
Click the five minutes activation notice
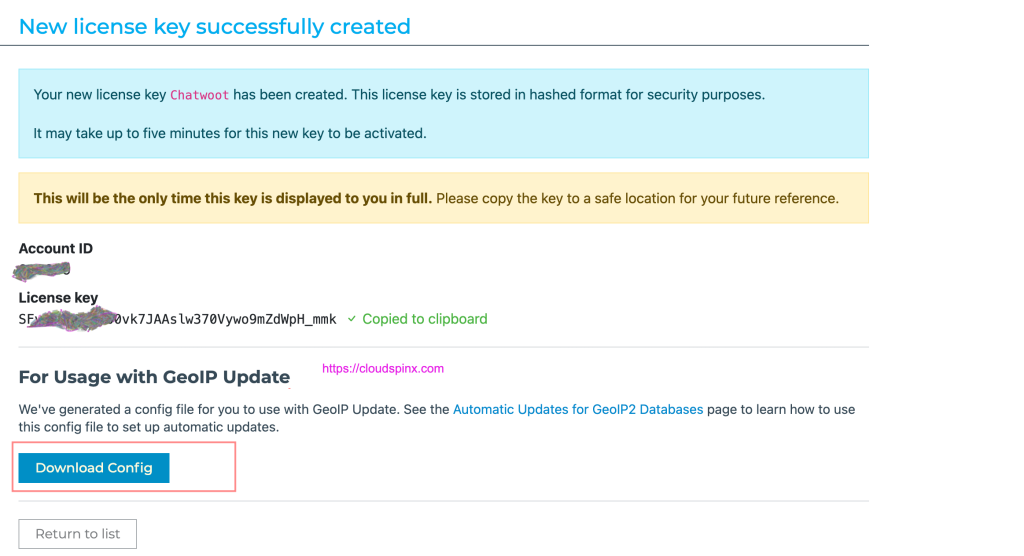tap(230, 133)
